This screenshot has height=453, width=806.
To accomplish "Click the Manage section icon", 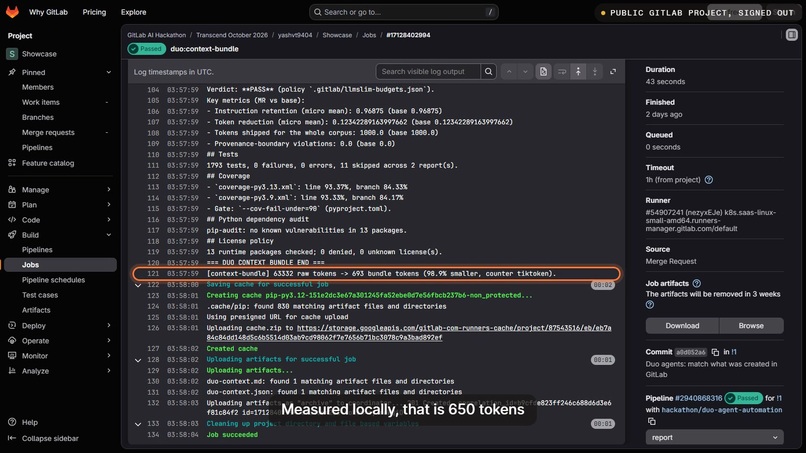I will pyautogui.click(x=12, y=190).
